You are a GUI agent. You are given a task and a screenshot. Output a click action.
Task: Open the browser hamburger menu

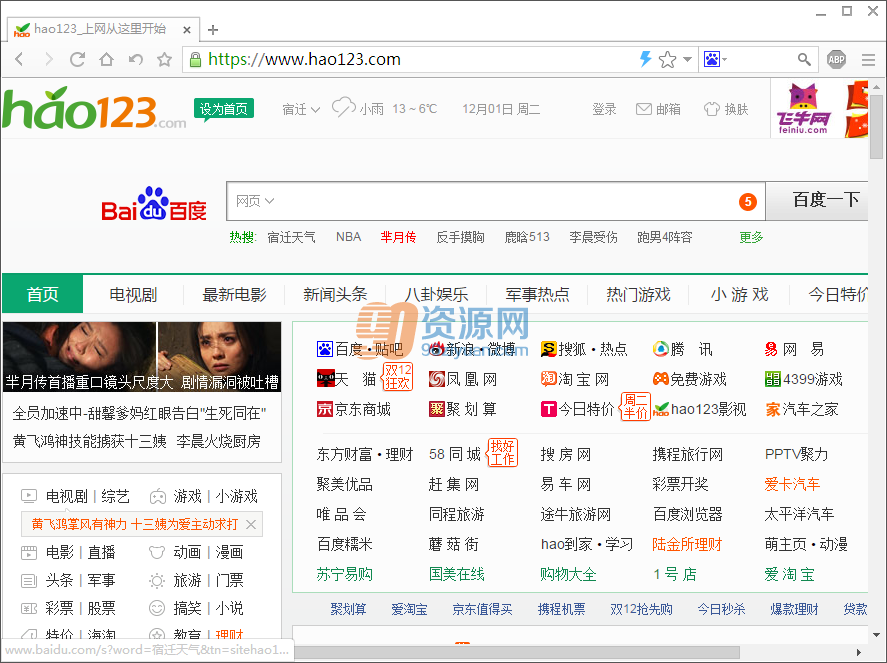(x=868, y=59)
